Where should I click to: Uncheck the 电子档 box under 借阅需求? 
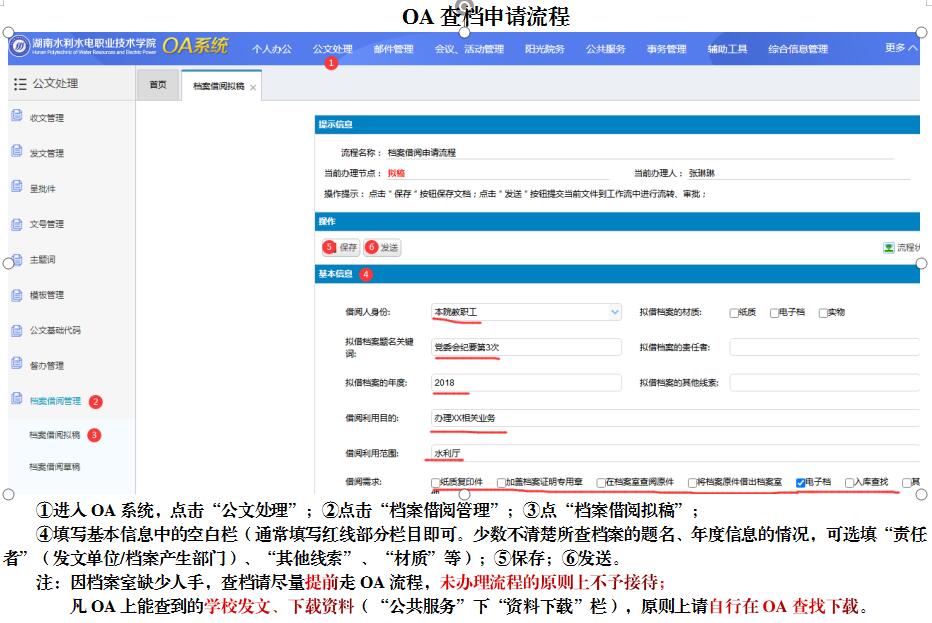click(x=800, y=483)
